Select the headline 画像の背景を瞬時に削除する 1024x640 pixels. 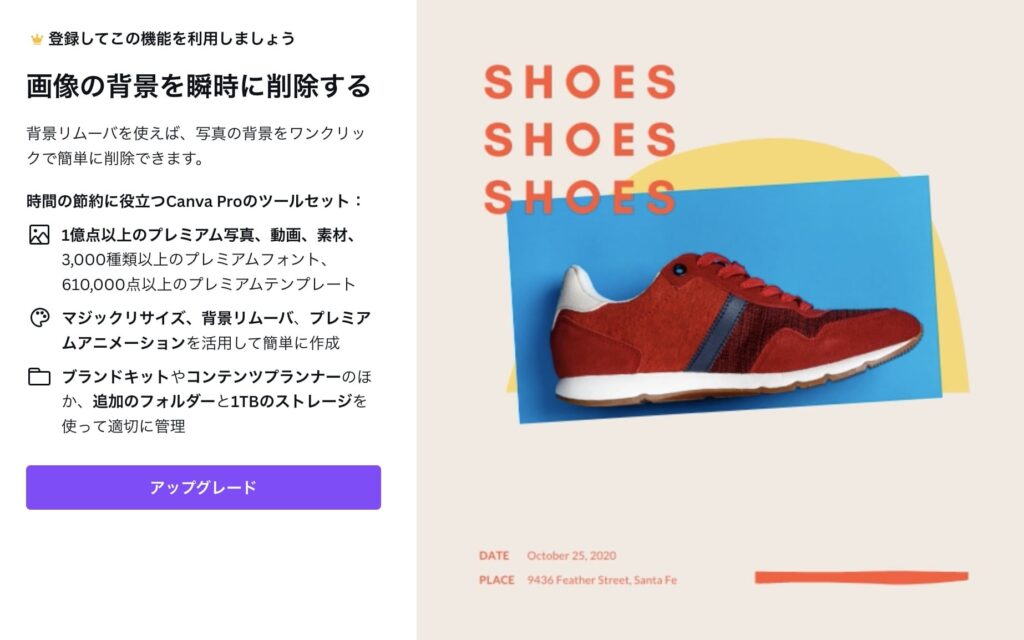point(199,86)
